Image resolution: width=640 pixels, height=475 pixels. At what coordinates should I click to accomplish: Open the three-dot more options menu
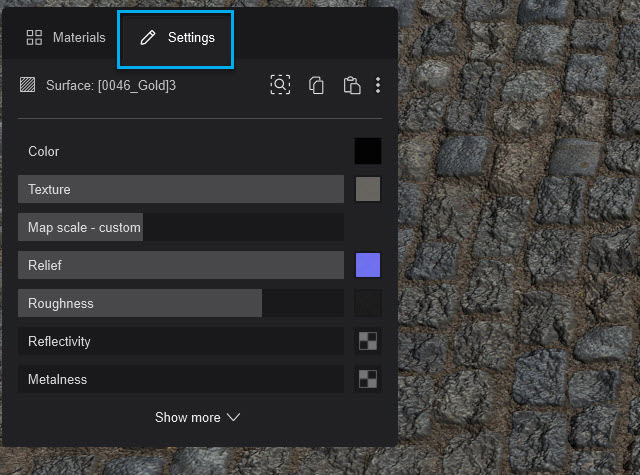tap(378, 85)
